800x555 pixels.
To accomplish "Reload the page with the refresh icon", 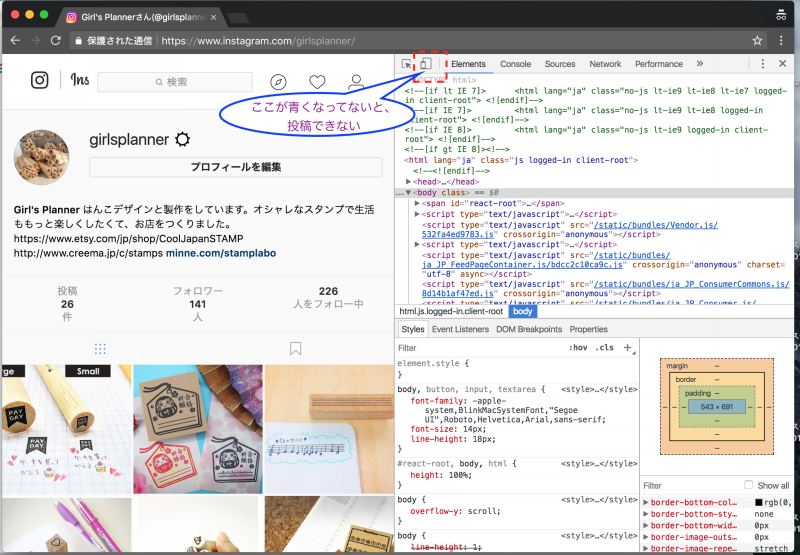I will point(56,40).
